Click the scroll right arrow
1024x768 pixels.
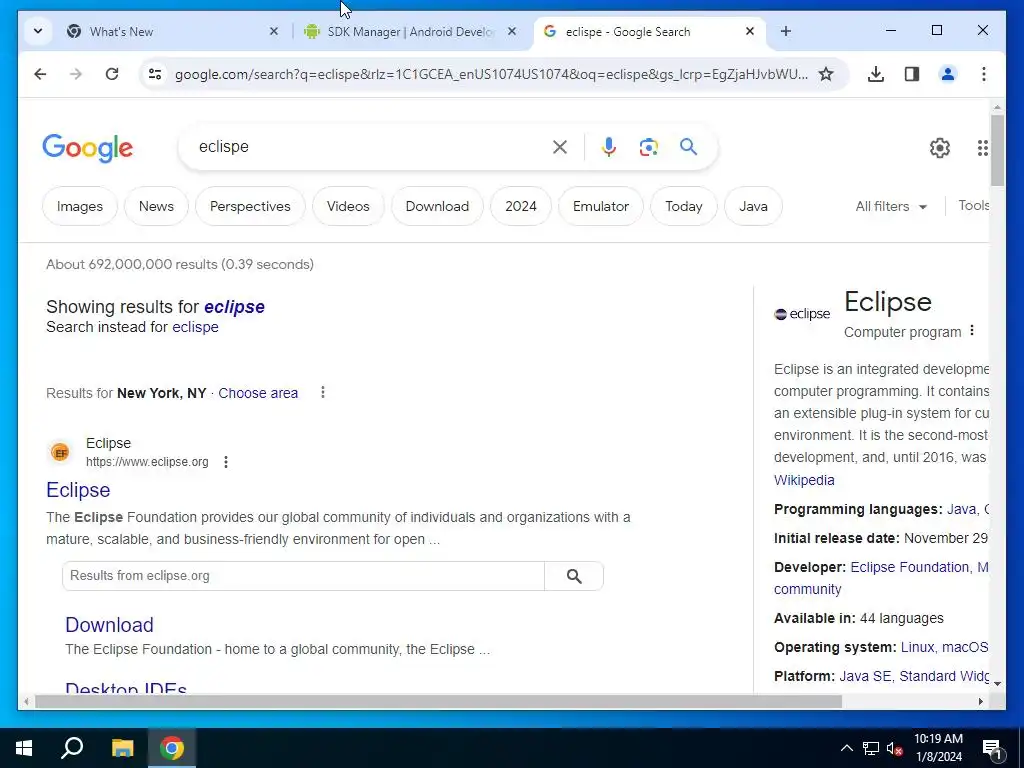tap(980, 701)
